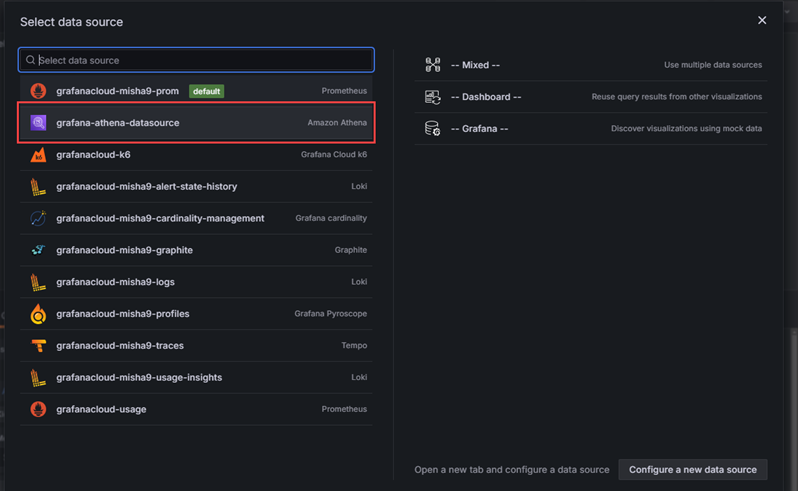
Task: Select the grafanacloud-usage Prometheus entry
Action: point(101,409)
